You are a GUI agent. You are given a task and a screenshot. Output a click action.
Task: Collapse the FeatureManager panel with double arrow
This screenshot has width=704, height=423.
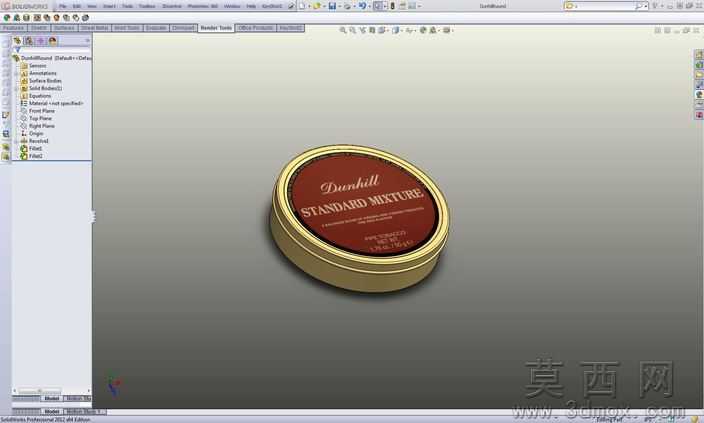coord(87,41)
